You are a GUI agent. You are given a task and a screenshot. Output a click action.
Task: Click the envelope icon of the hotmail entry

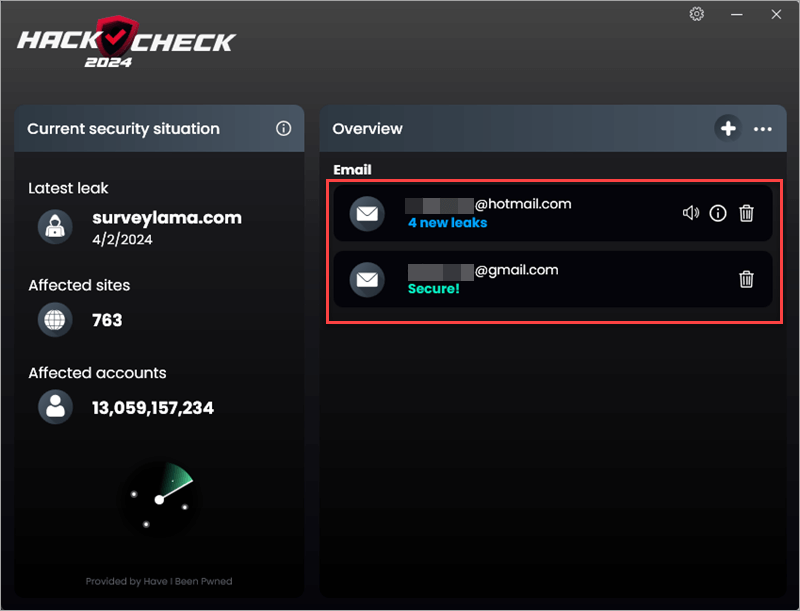[367, 213]
